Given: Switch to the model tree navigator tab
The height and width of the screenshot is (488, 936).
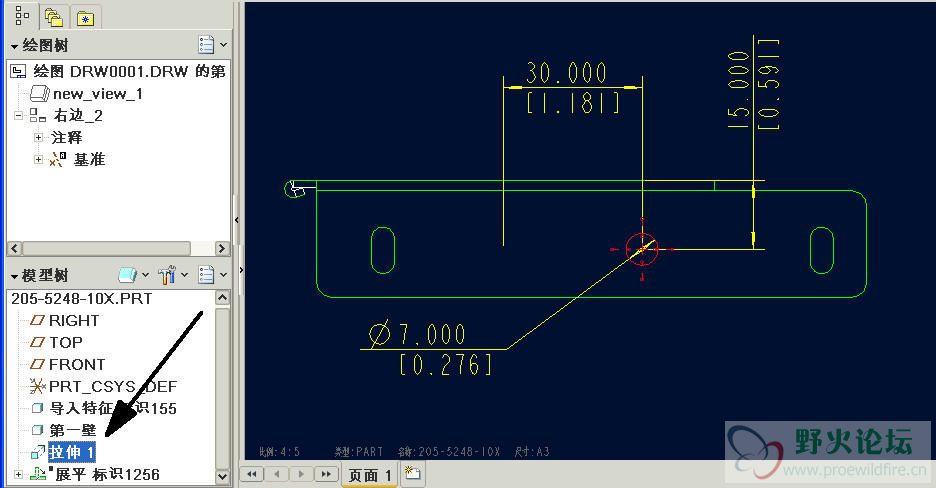Looking at the screenshot, I should pos(22,16).
